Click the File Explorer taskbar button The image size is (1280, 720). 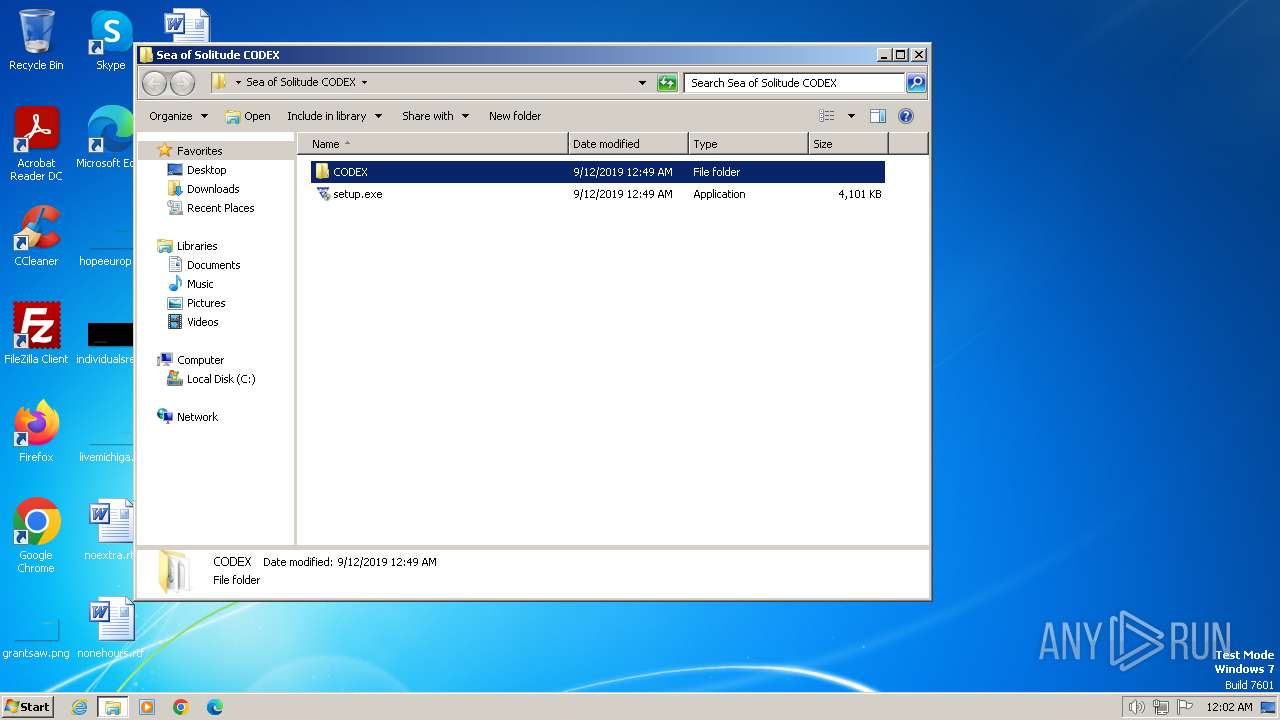[x=112, y=707]
